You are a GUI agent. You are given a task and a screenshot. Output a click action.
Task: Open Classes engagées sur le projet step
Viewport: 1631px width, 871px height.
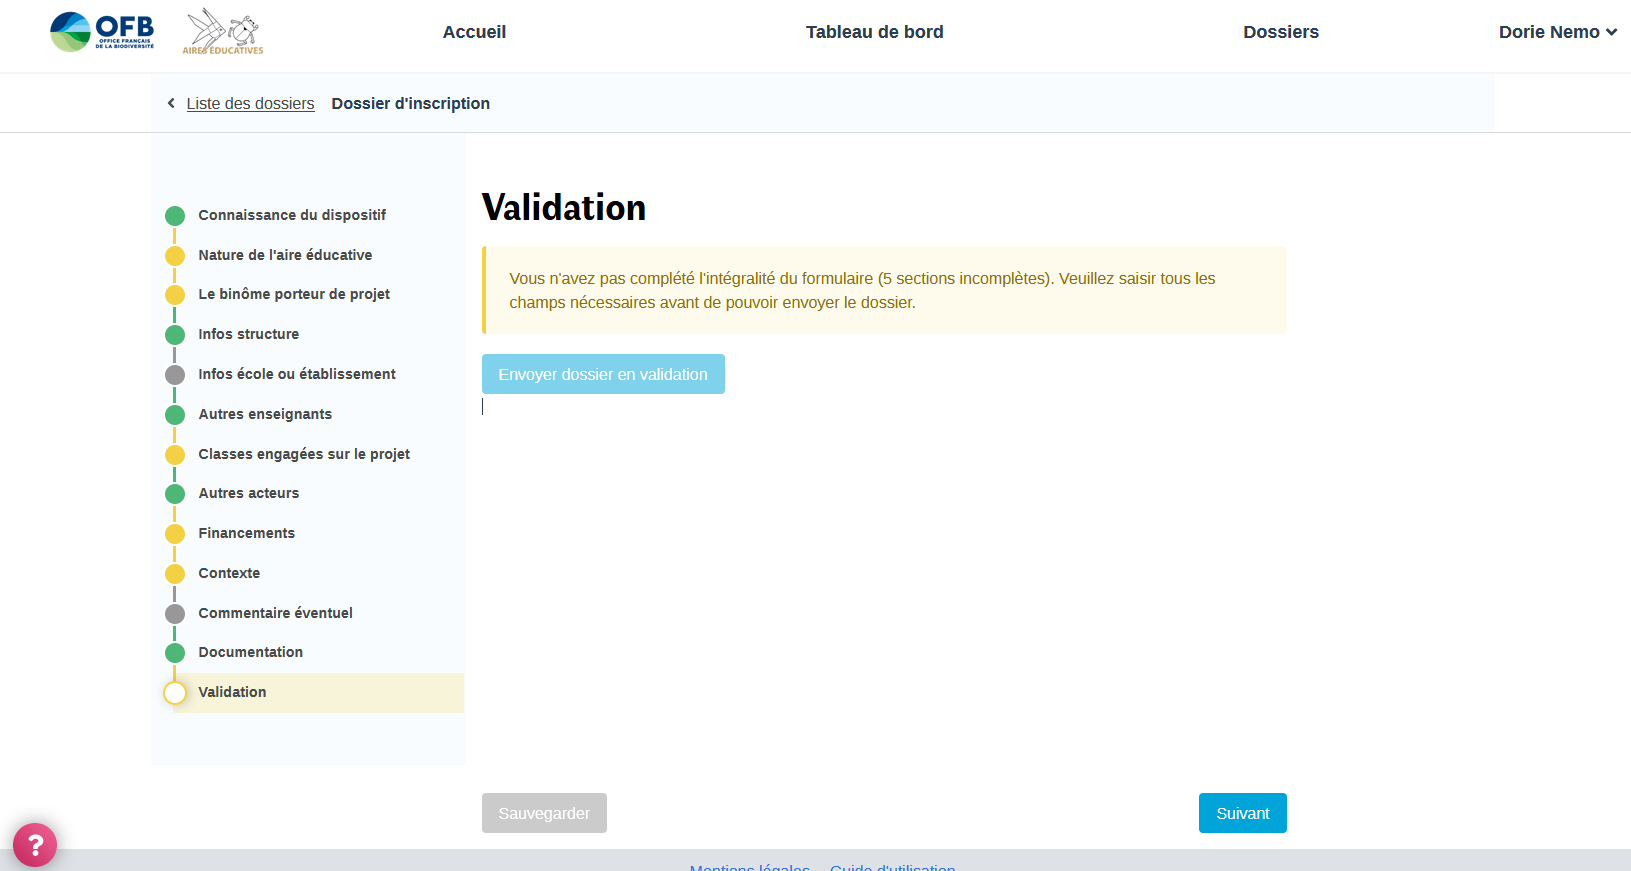pos(304,454)
